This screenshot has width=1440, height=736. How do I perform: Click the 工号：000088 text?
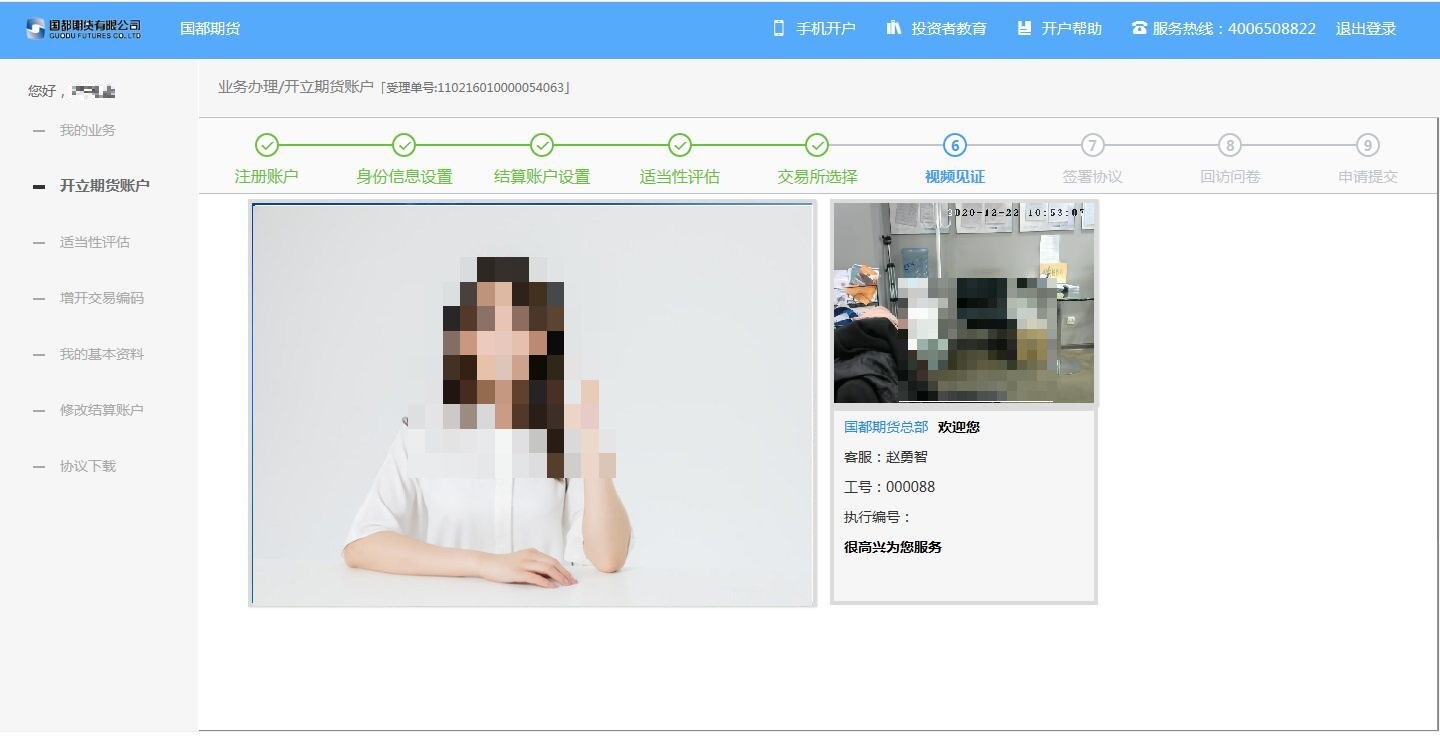coord(890,487)
